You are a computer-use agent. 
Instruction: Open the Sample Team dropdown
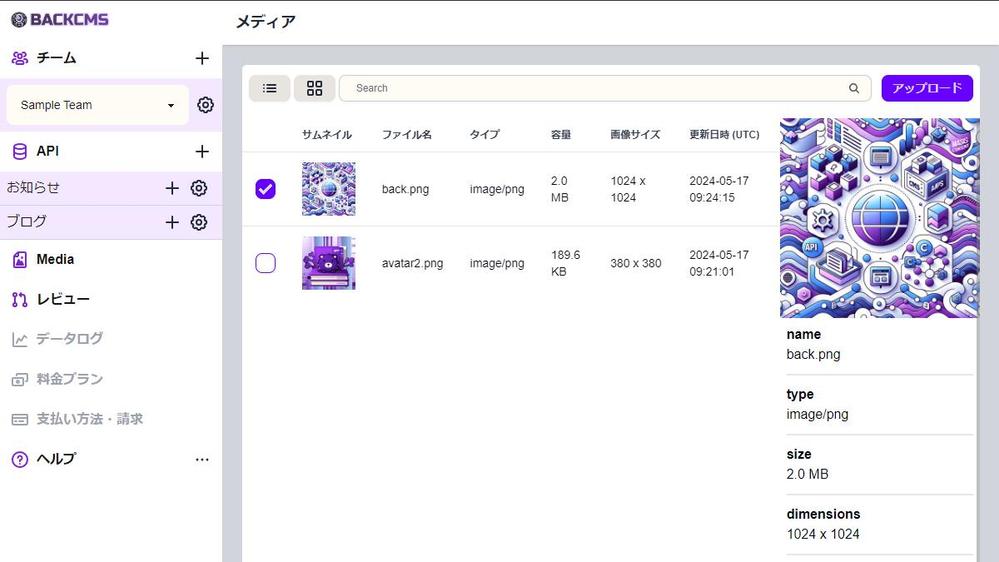97,105
